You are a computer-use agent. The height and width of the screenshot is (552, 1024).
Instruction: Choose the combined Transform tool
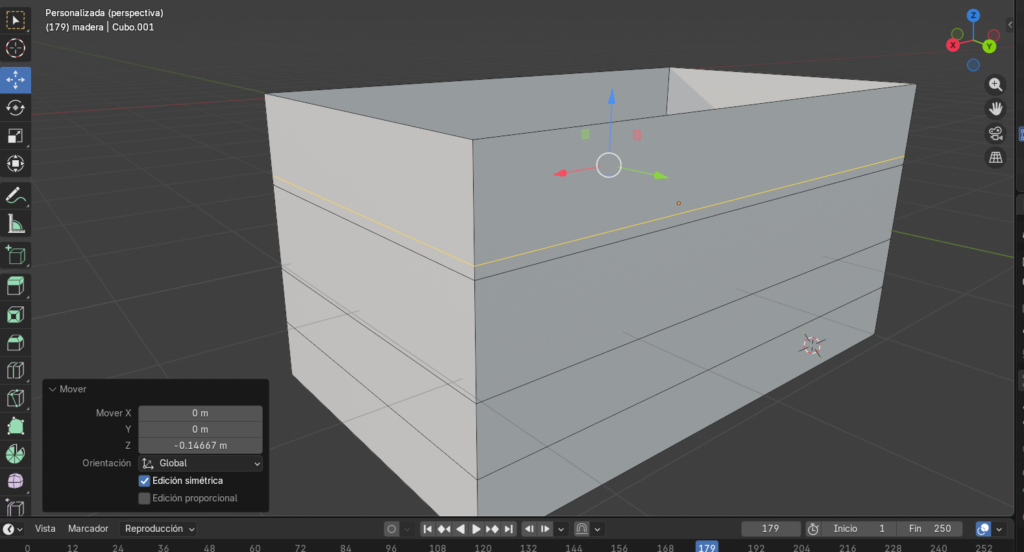(x=15, y=164)
